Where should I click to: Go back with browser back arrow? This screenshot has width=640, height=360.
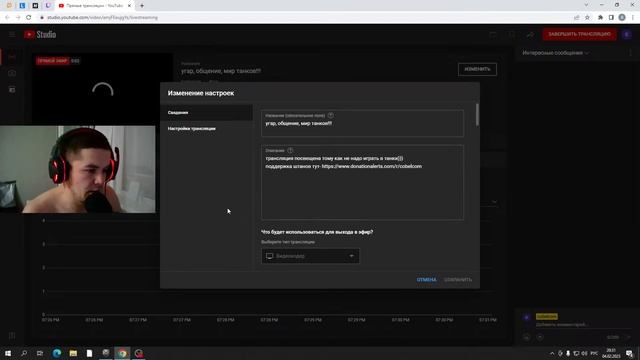7,18
